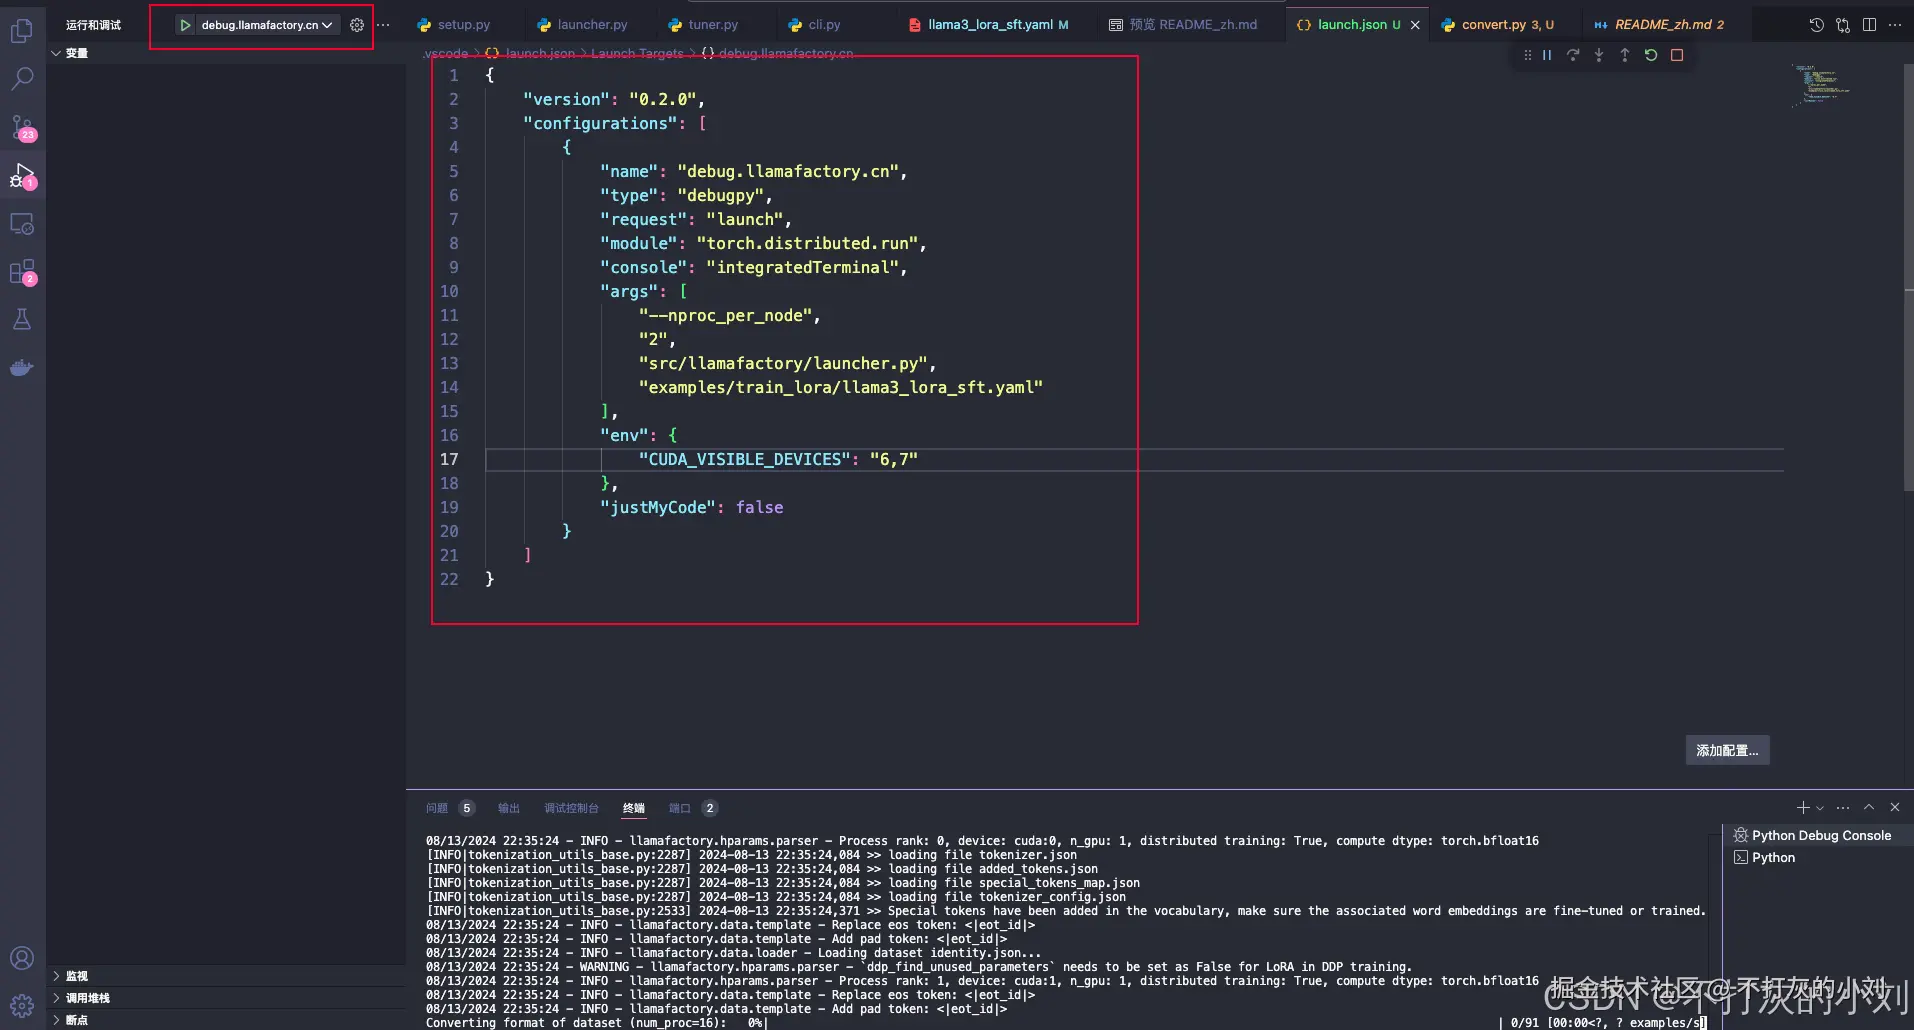Collapse the 变量 variables section

click(226, 53)
